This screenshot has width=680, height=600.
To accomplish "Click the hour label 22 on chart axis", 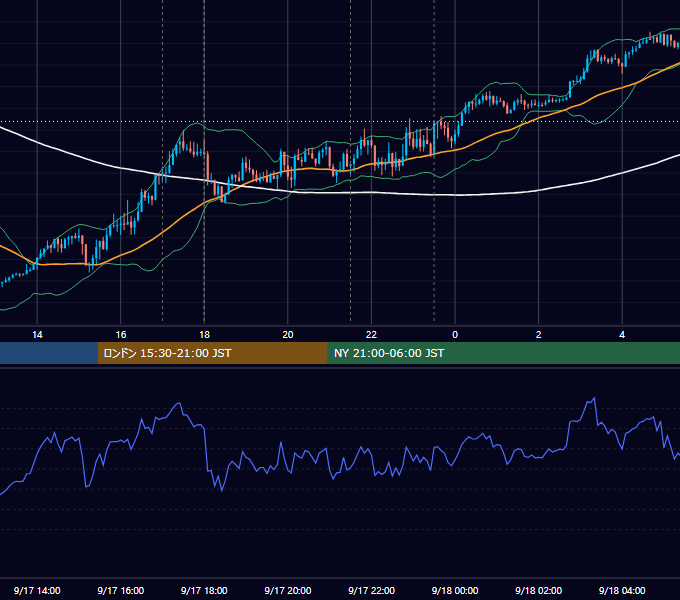I will [371, 335].
